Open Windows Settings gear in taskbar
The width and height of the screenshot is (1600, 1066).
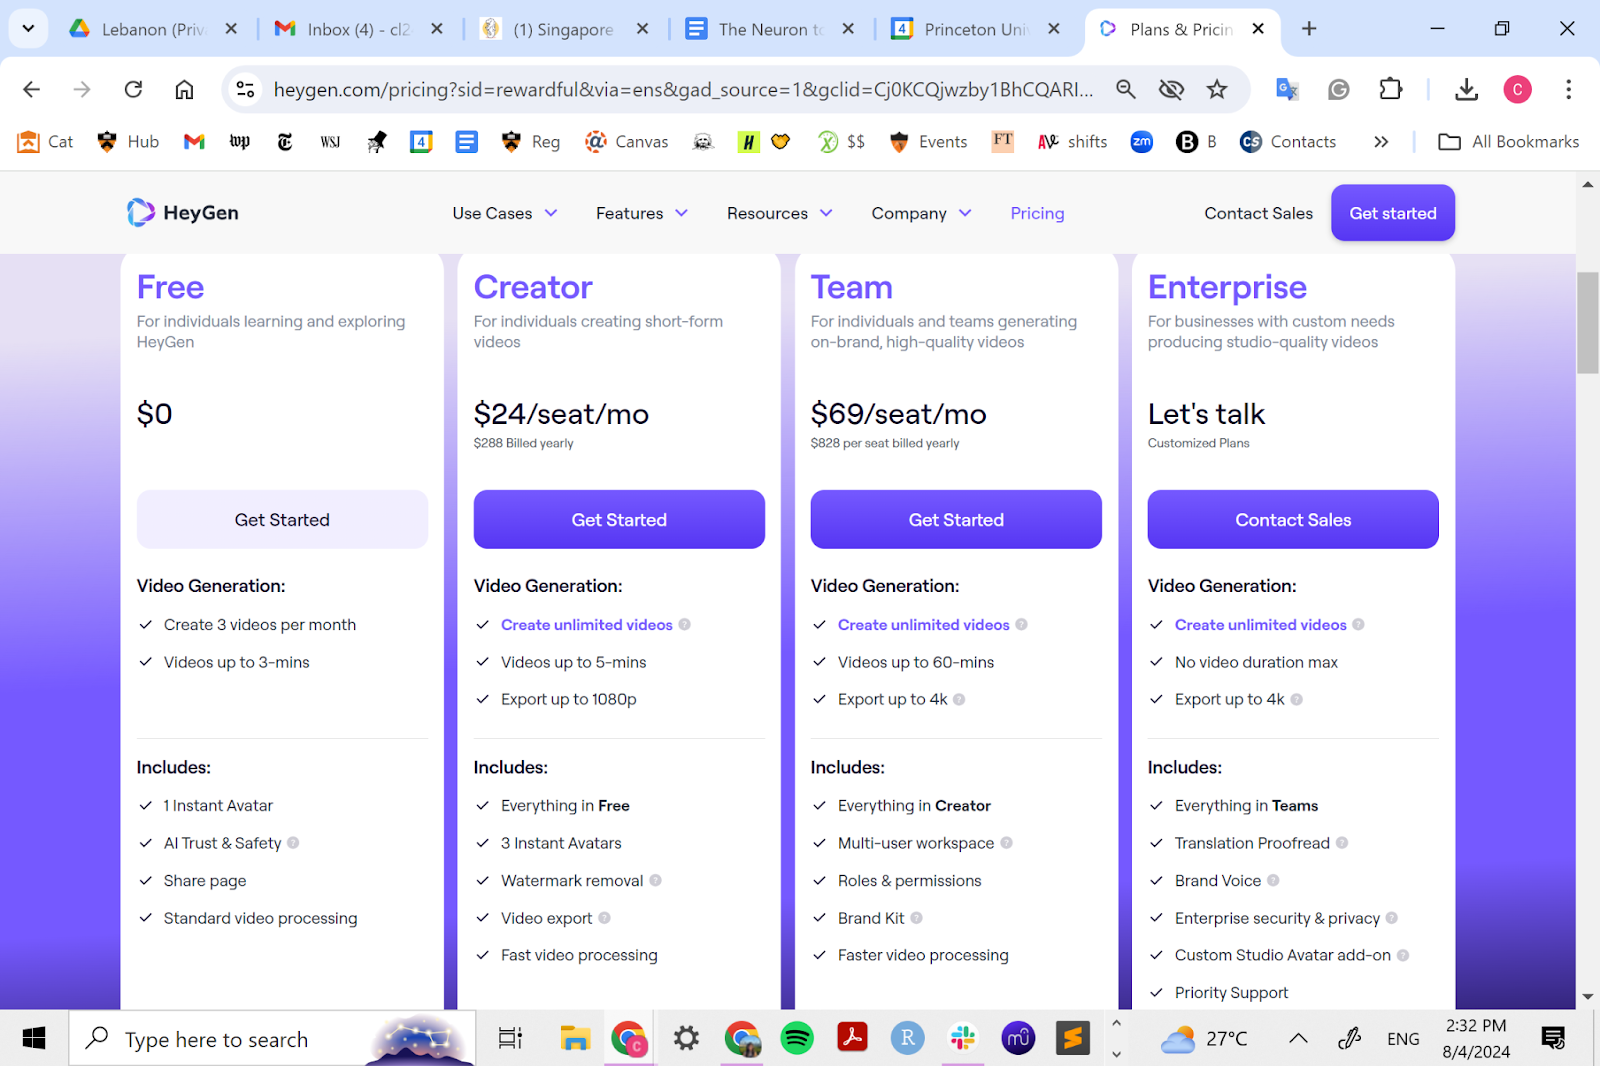[686, 1039]
